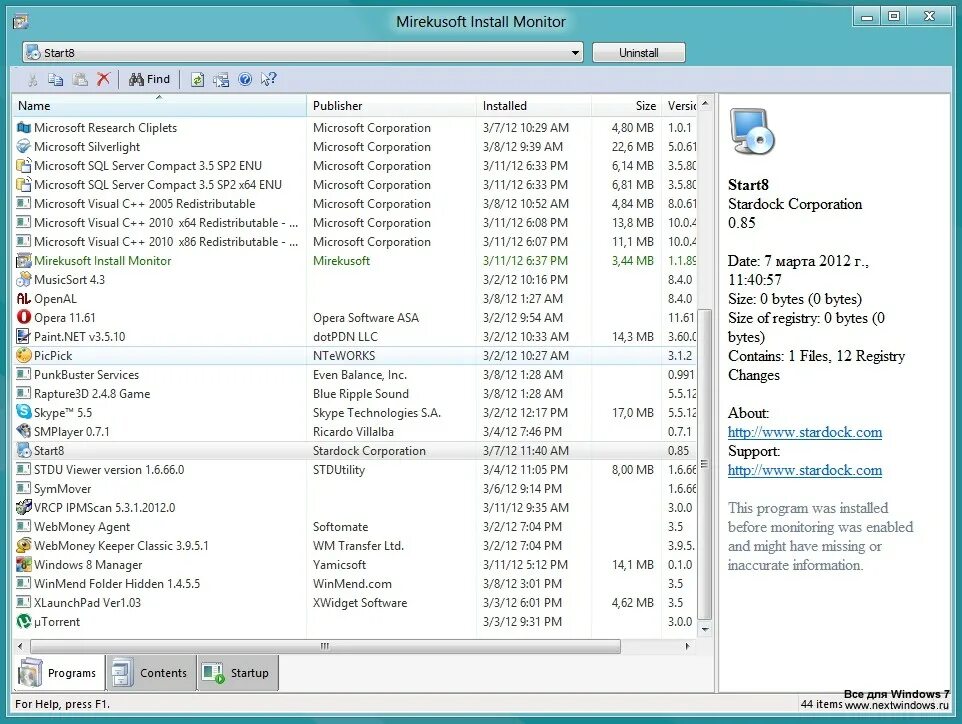The image size is (962, 724).
Task: Switch to the Contents tab
Action: 151,673
